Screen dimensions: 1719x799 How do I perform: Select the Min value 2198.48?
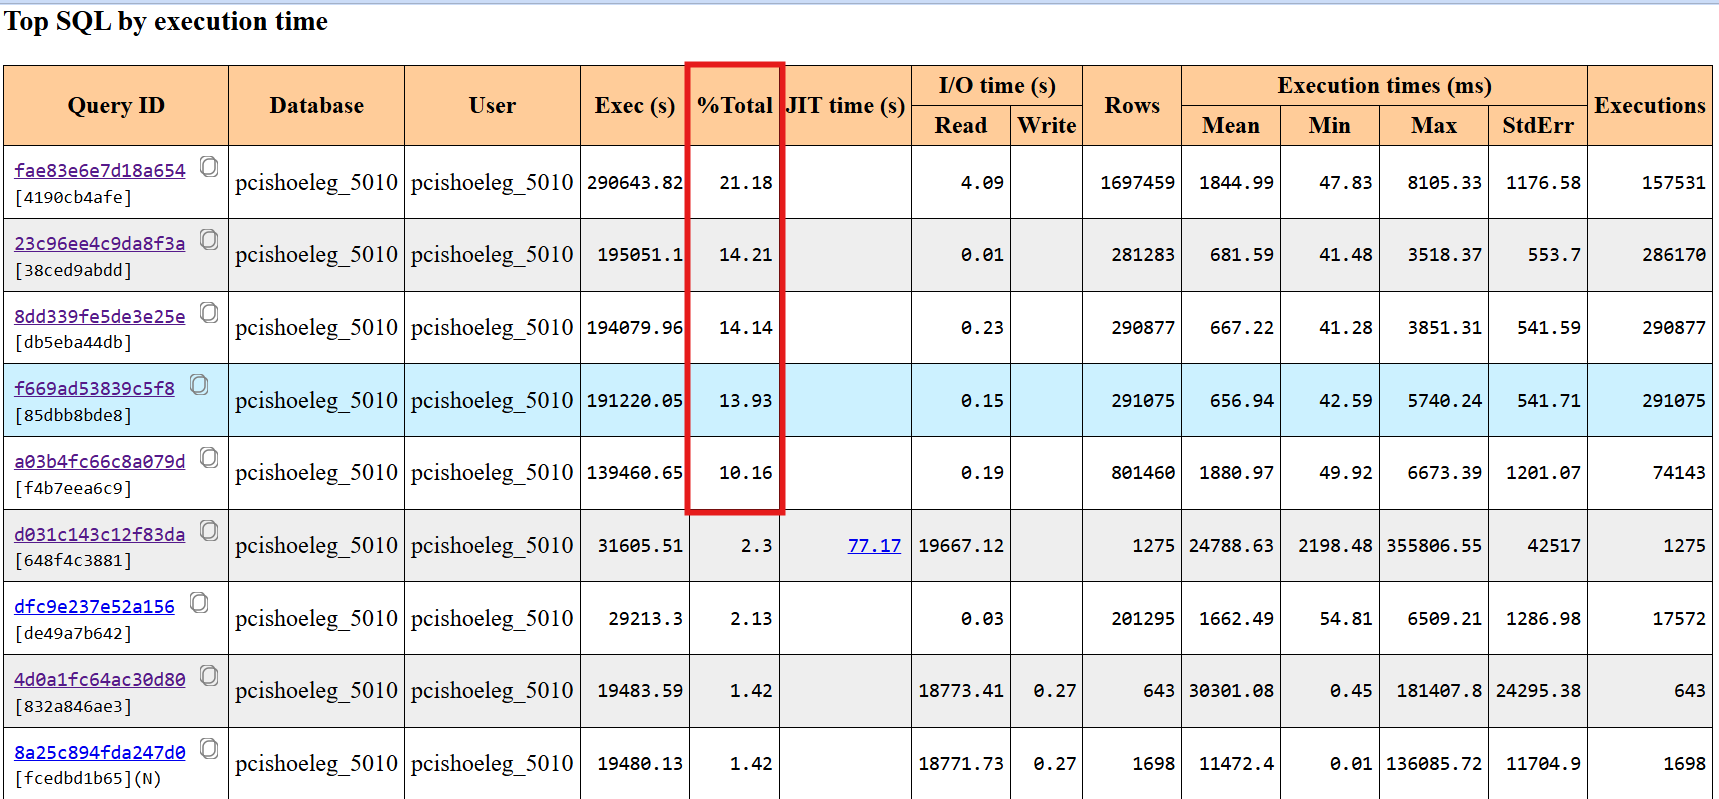[1335, 546]
